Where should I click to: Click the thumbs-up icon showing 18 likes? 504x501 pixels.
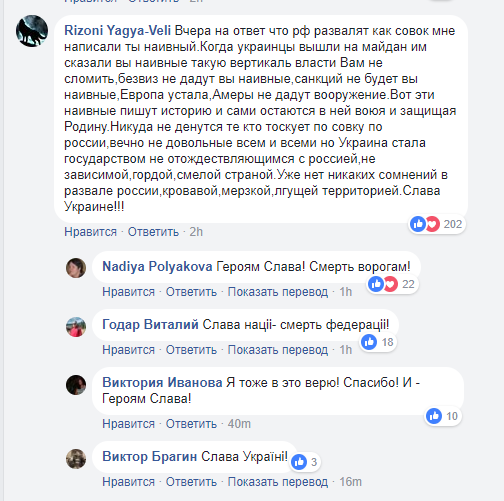tap(369, 342)
